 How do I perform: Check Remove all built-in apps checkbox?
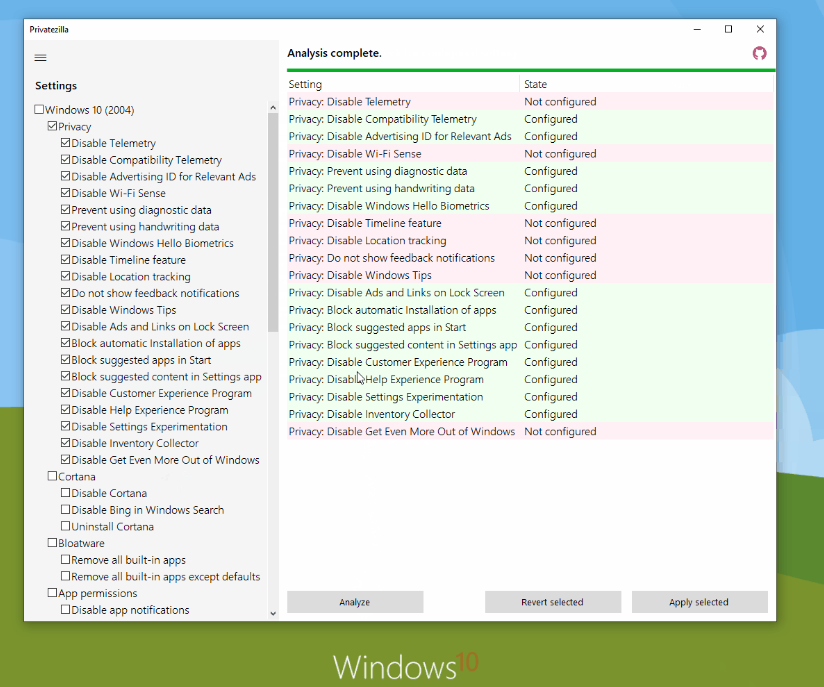pos(65,559)
